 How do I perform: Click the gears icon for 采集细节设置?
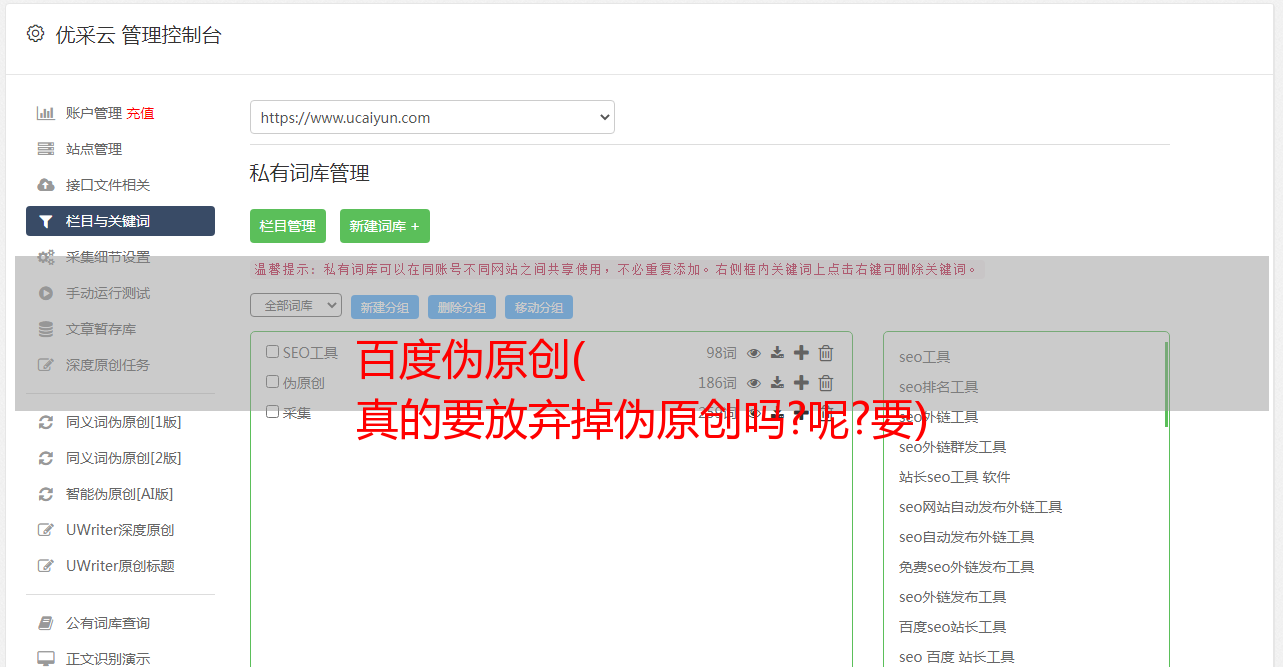coord(46,257)
